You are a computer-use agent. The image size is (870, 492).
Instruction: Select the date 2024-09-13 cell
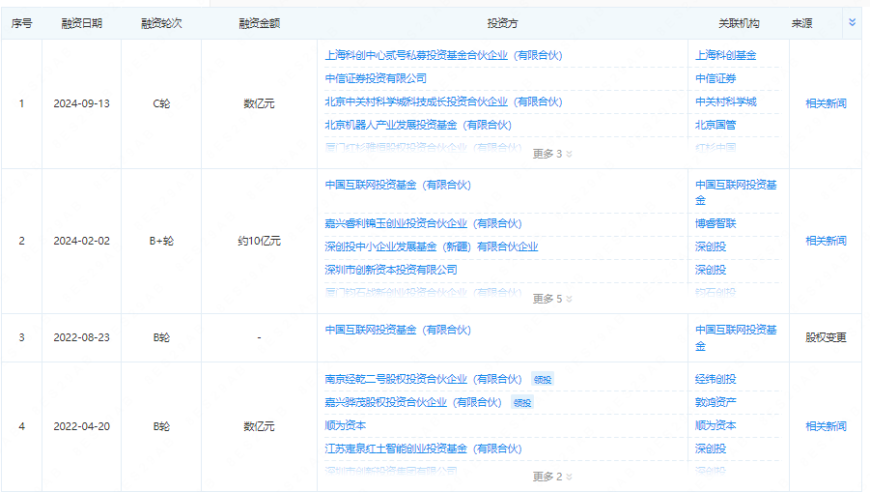(x=82, y=103)
